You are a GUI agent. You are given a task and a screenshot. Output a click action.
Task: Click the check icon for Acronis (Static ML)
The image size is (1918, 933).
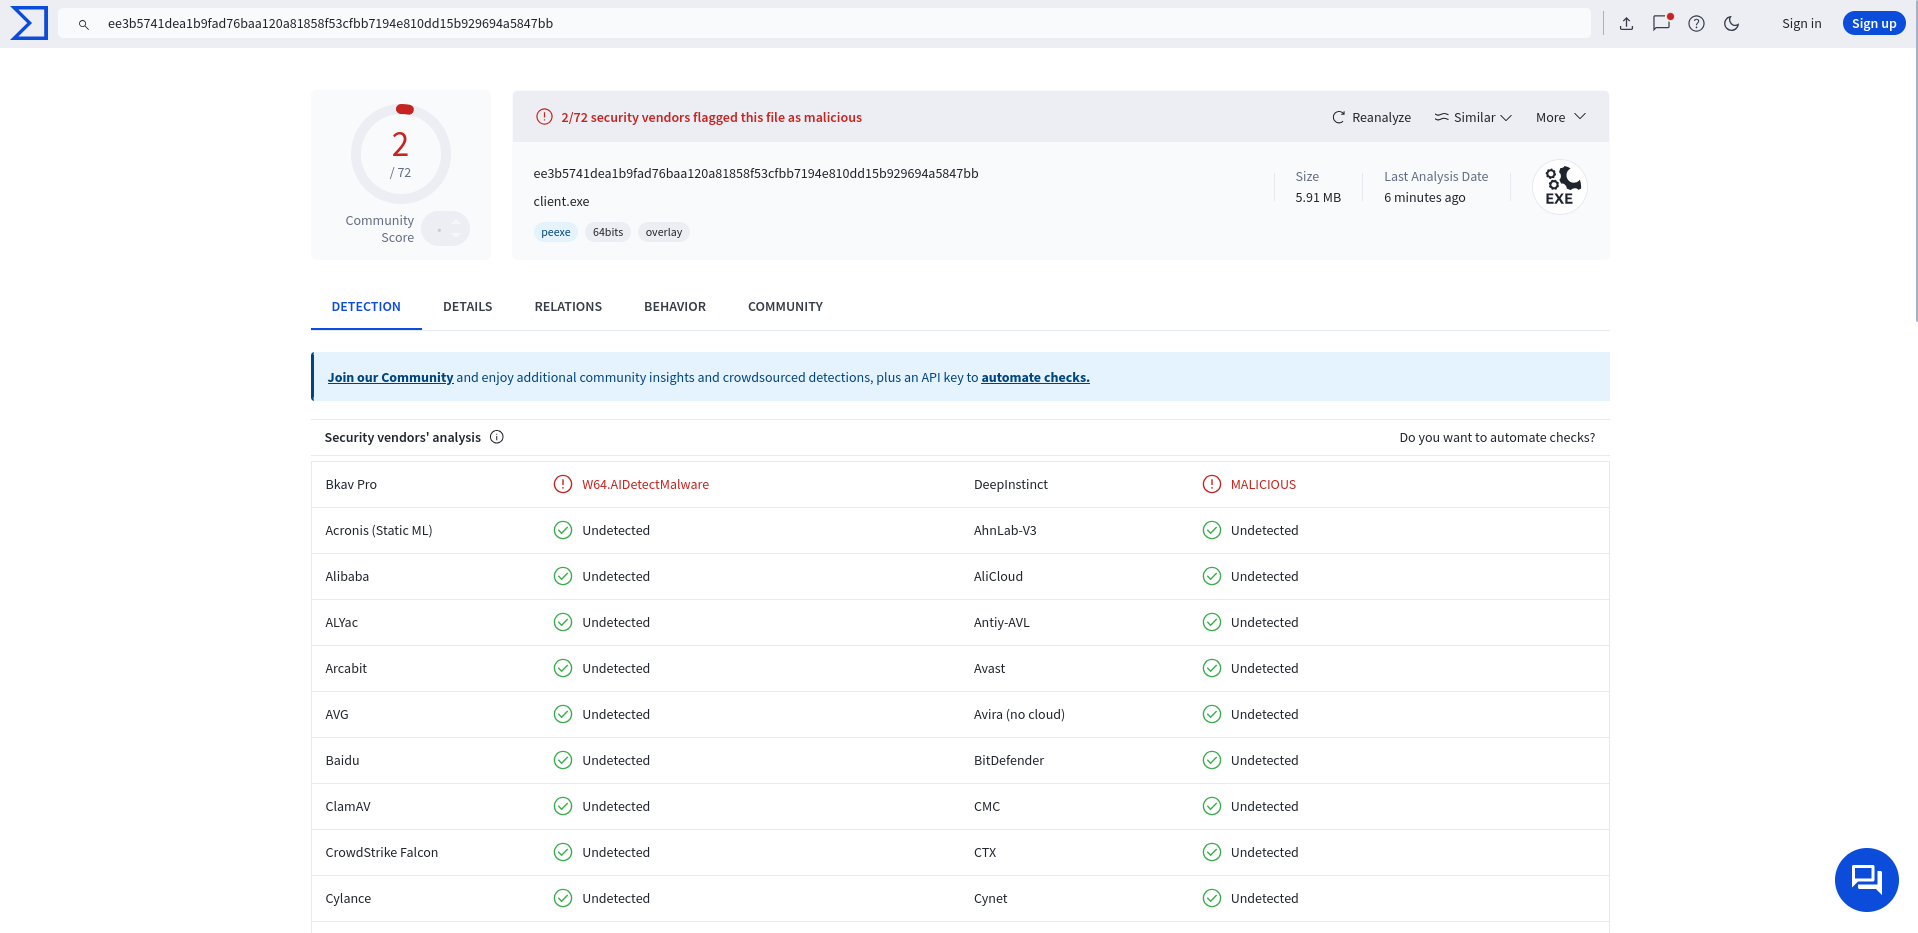click(x=563, y=530)
